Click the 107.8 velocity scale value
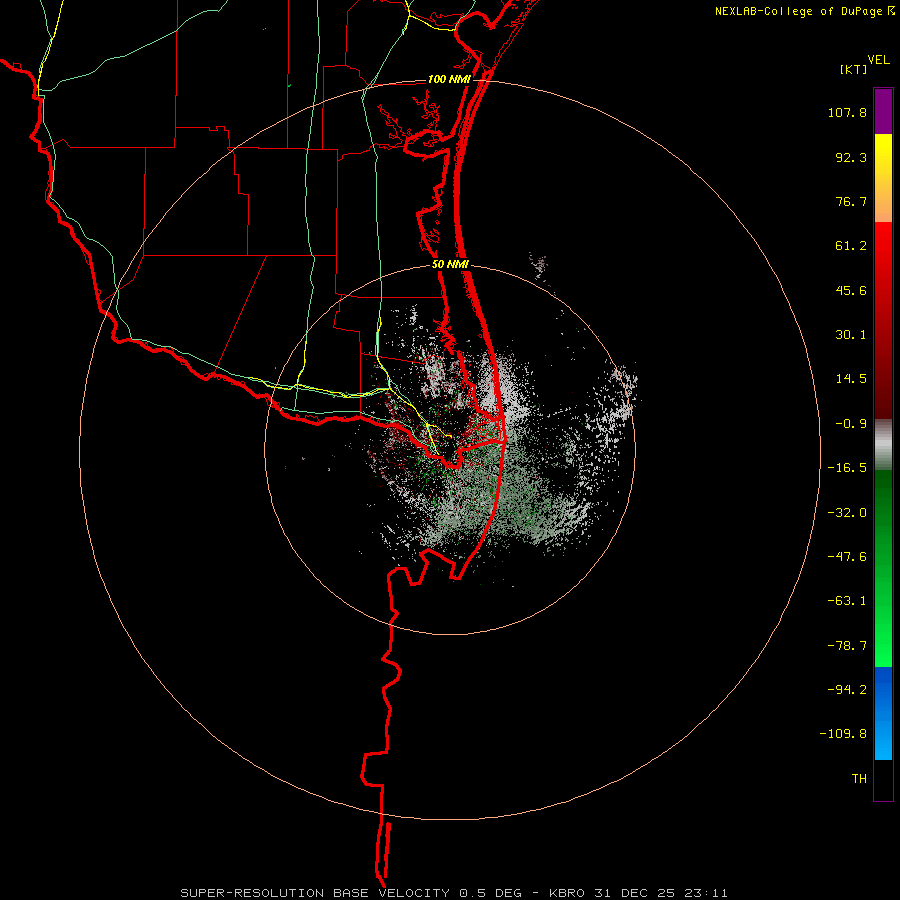900x900 pixels. [x=847, y=112]
